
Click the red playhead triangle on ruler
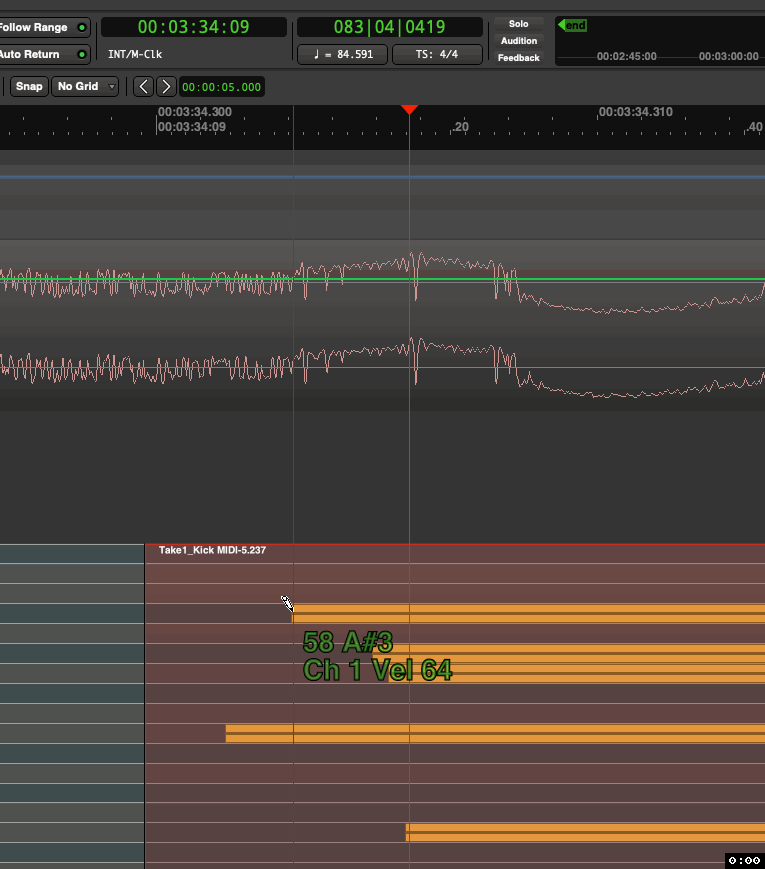(x=409, y=109)
